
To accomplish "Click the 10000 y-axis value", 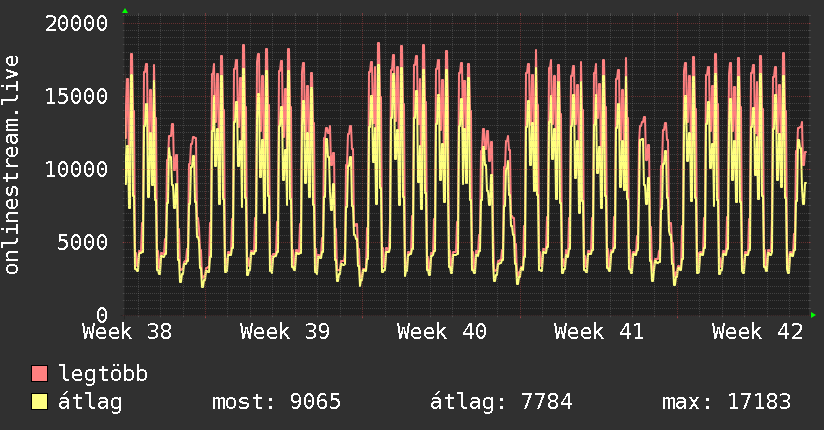I will tap(76, 169).
